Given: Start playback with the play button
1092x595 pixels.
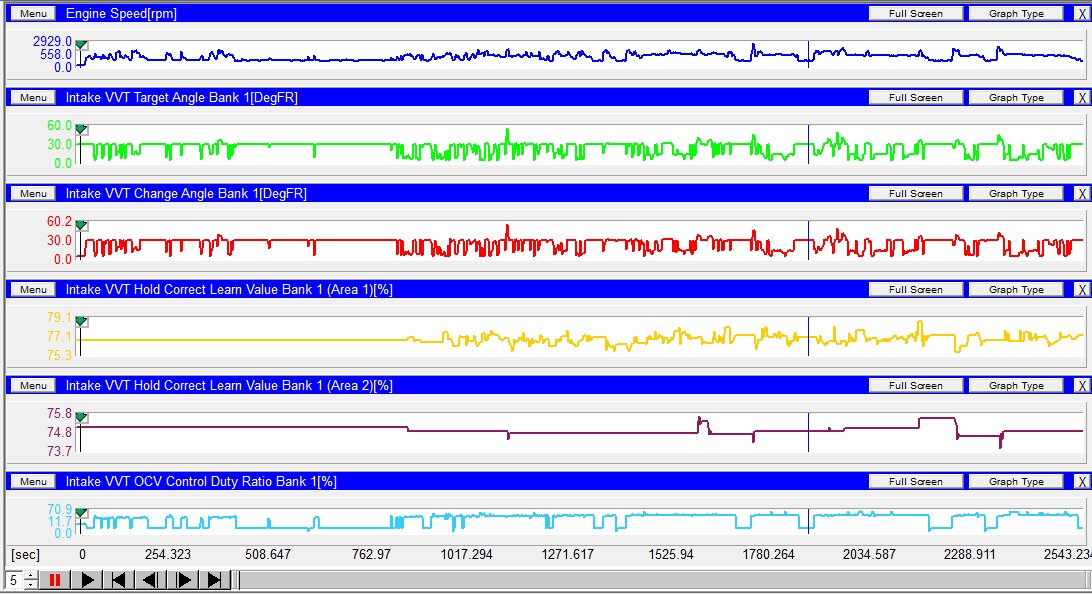Looking at the screenshot, I should (x=87, y=580).
